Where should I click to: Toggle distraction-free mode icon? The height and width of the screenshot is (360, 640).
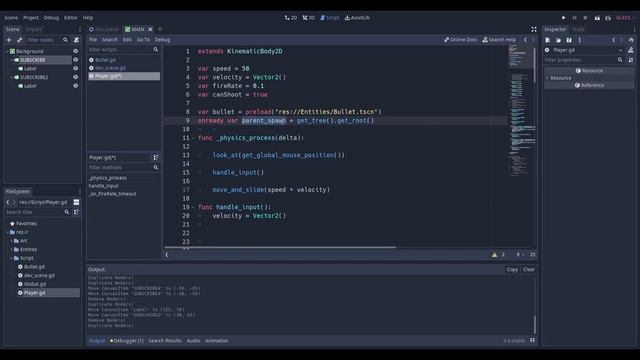(x=533, y=29)
